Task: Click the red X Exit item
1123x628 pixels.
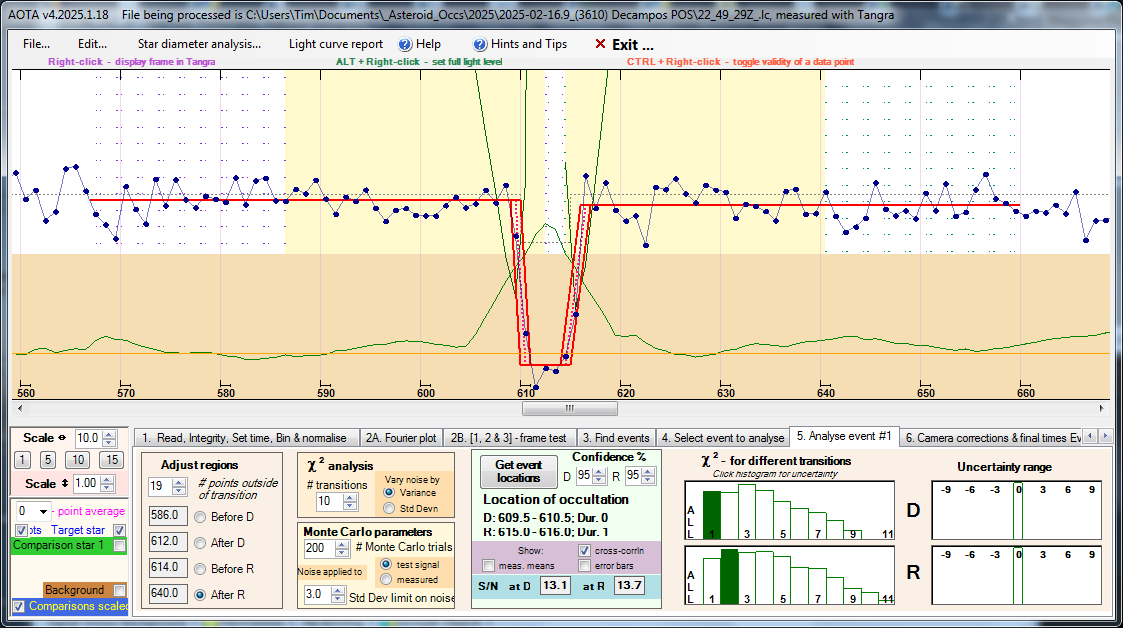Action: (x=624, y=44)
